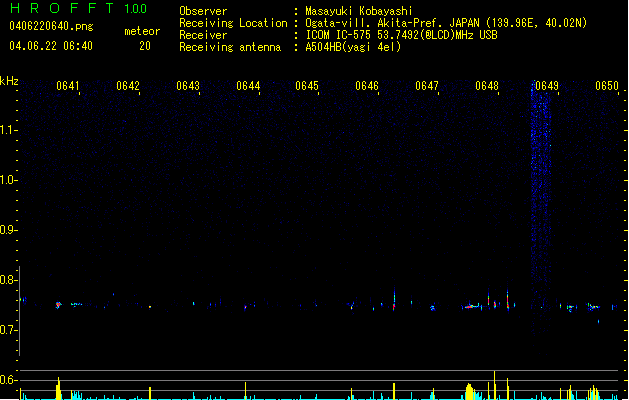The height and width of the screenshot is (400, 629).
Task: Click the meteor count value 20
Action: coord(145,46)
